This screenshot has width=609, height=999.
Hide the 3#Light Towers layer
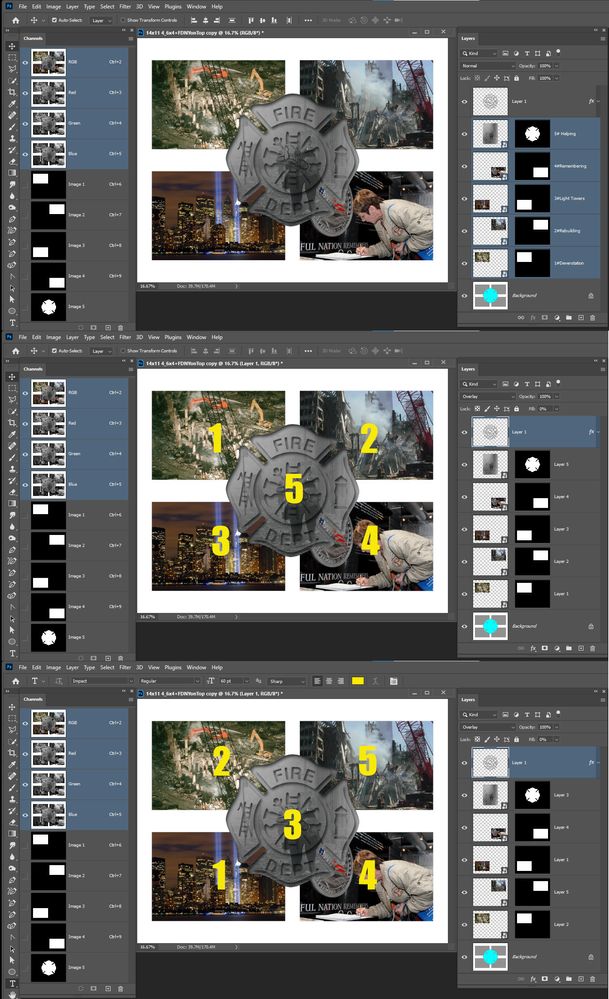[464, 199]
